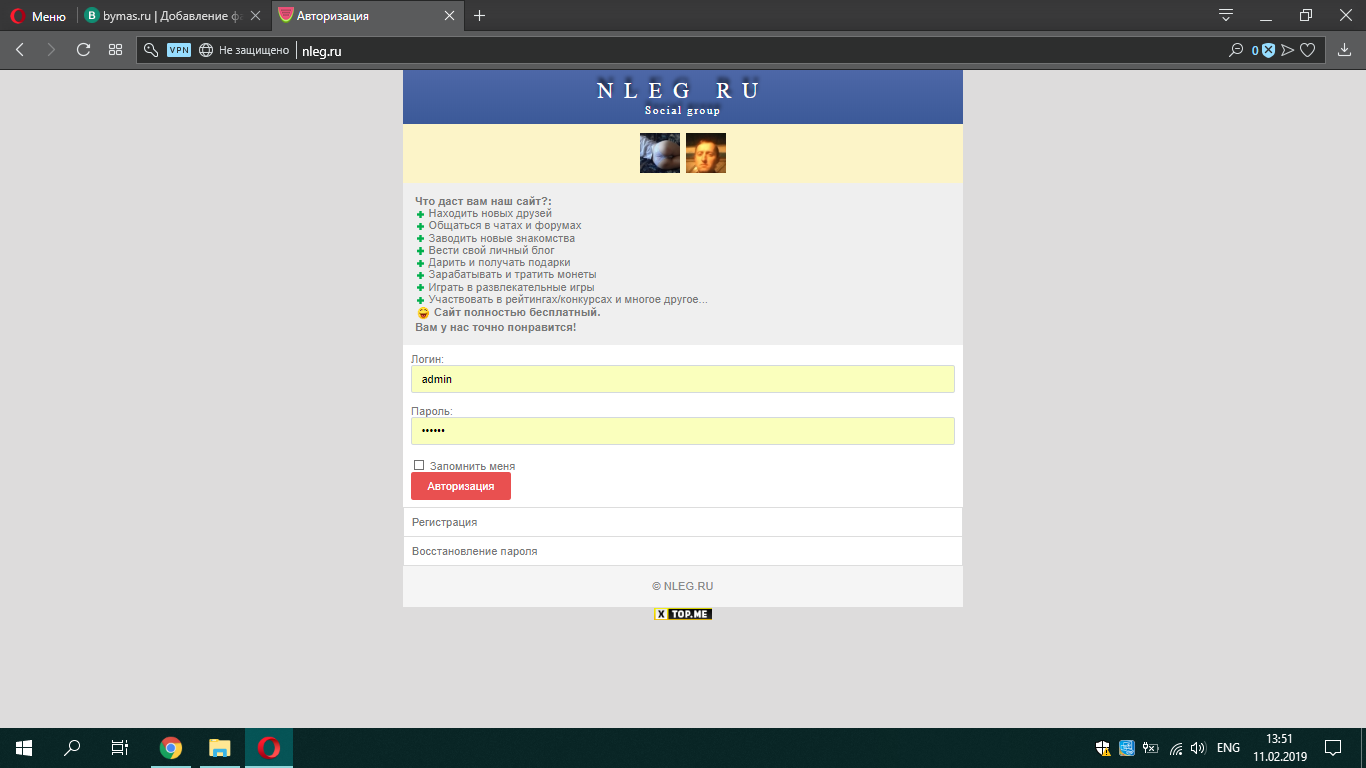Click the 'Восстановление пароля' link
This screenshot has height=768, width=1366.
point(475,551)
